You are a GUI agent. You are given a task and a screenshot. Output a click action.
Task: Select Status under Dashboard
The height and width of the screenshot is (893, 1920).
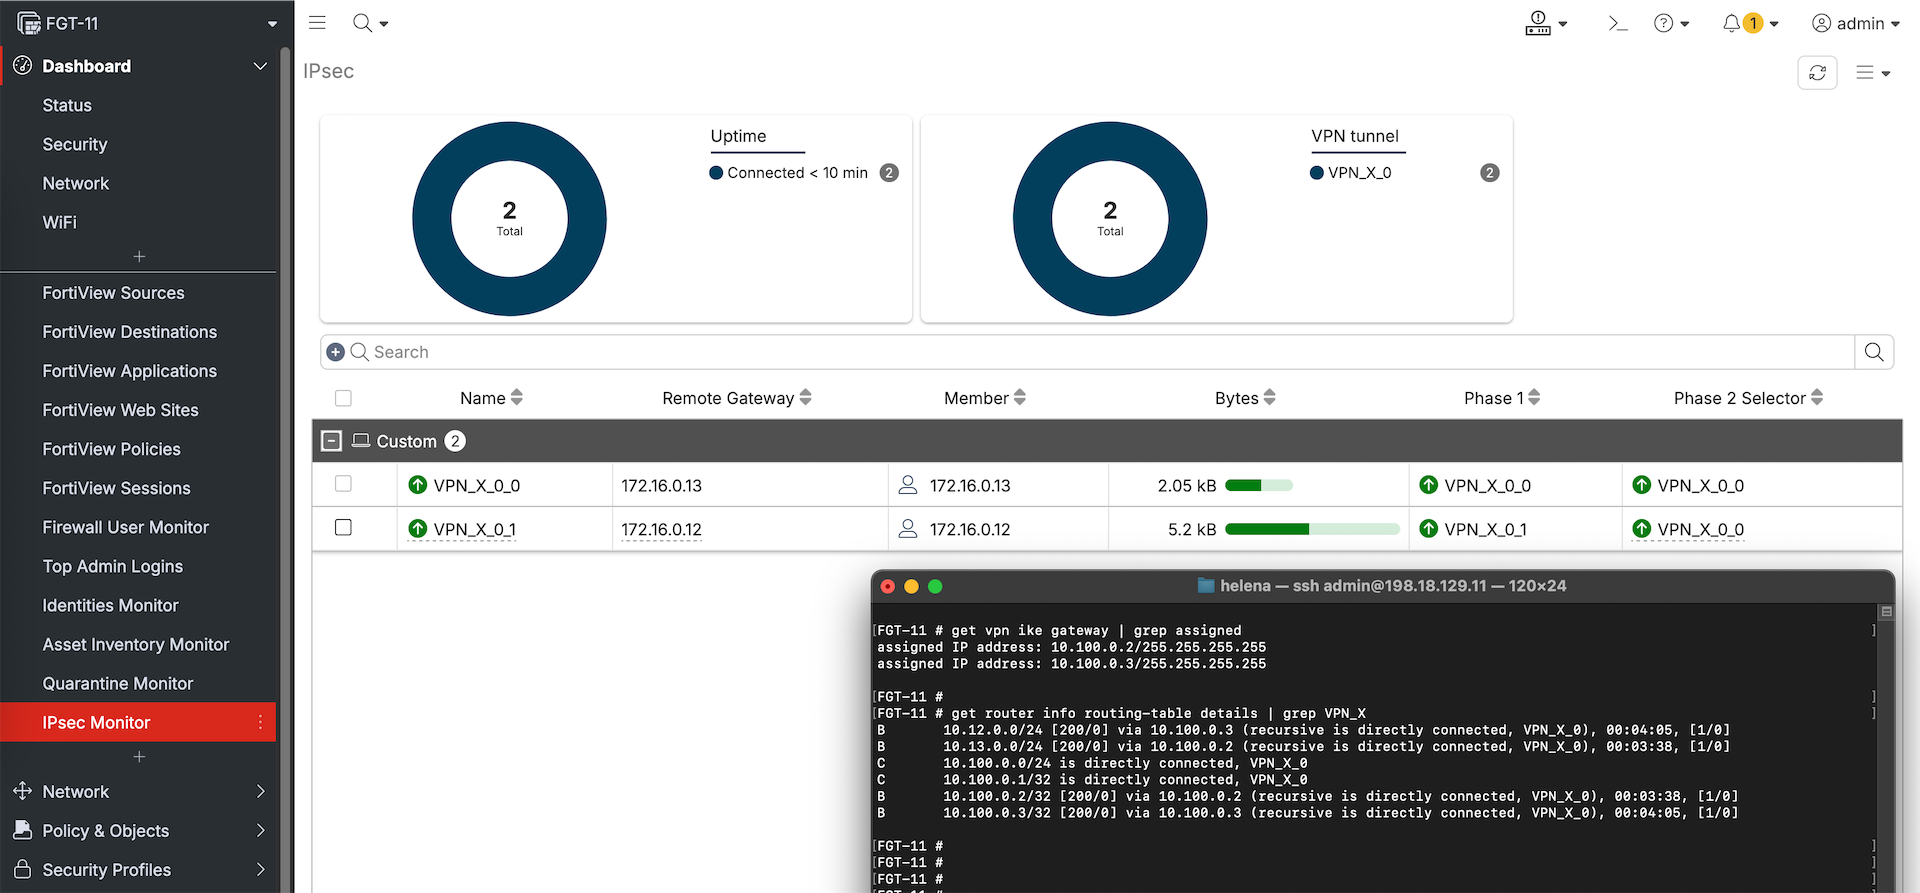(67, 105)
